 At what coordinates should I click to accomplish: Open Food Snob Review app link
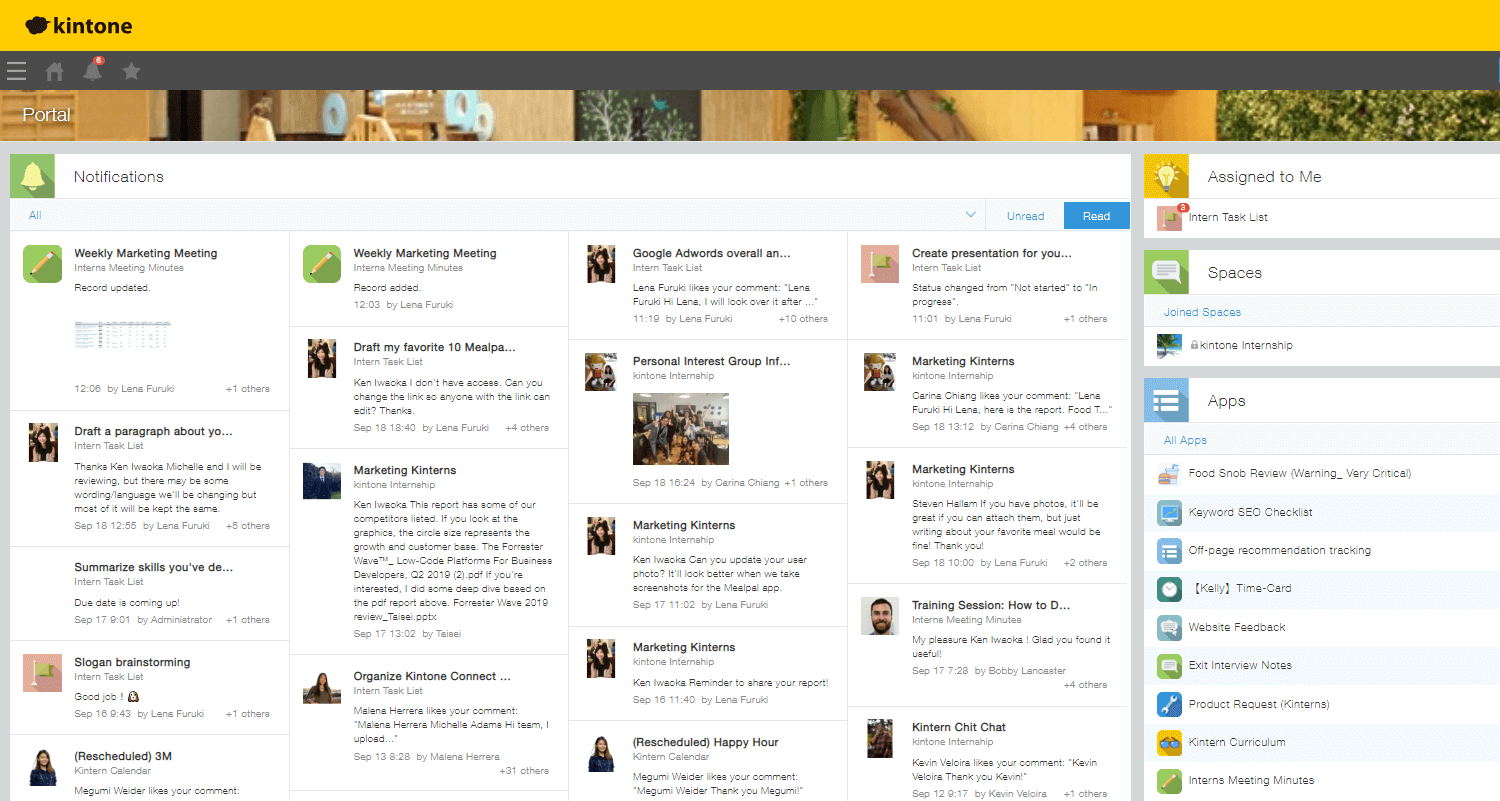click(x=1300, y=473)
